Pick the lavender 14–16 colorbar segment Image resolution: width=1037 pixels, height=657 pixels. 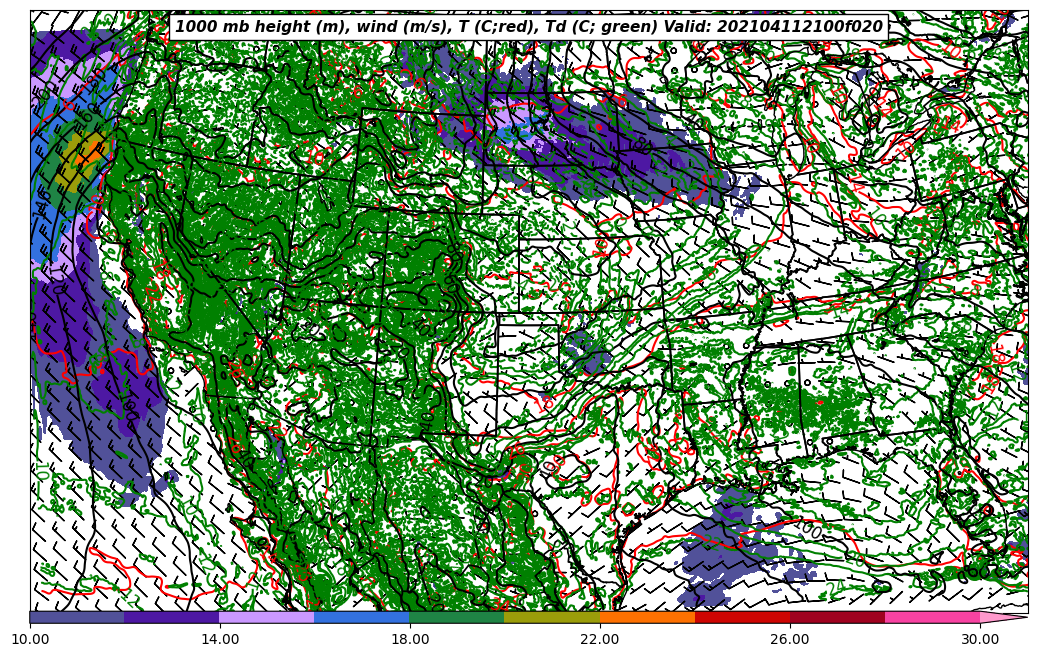coord(267,617)
